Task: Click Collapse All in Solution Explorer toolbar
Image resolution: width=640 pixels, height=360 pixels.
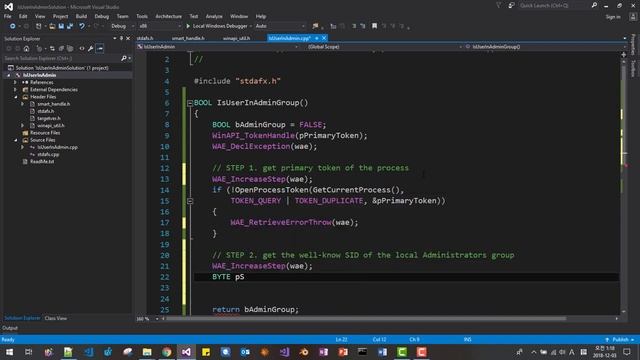Action: [61, 49]
